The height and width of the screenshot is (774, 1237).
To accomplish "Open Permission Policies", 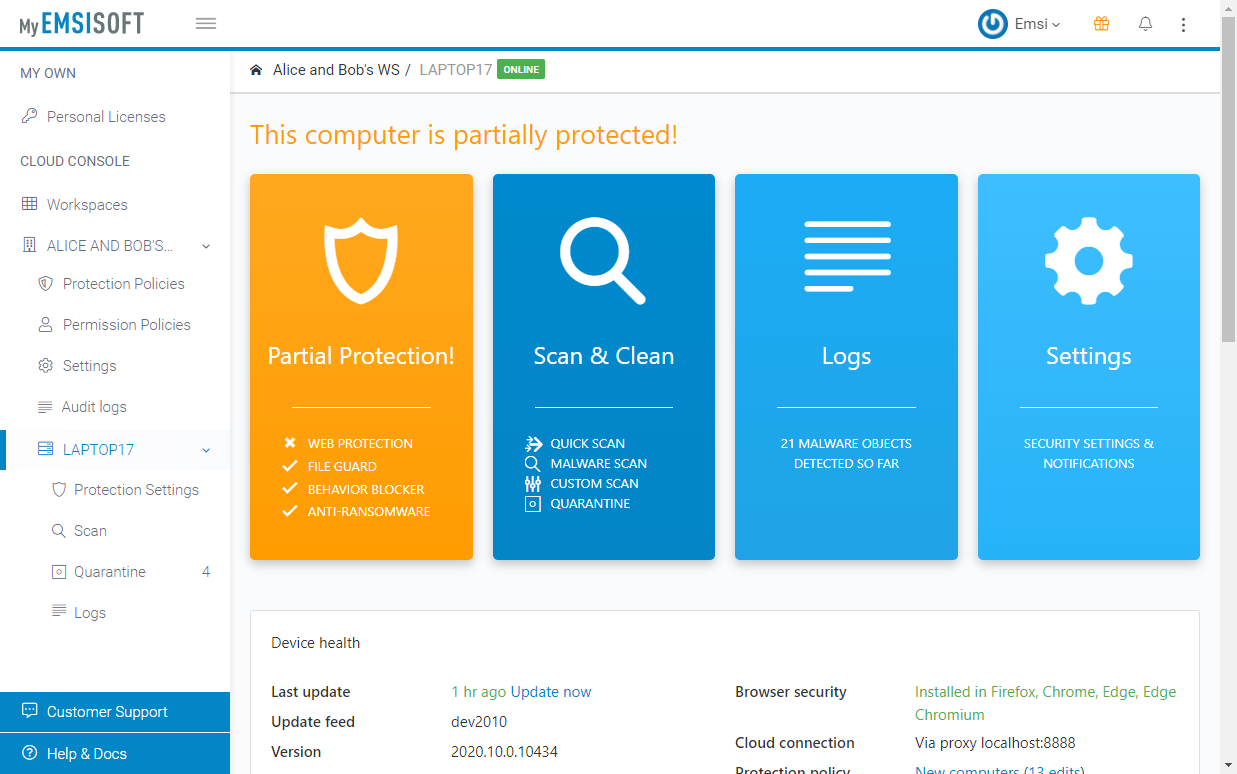I will point(127,325).
